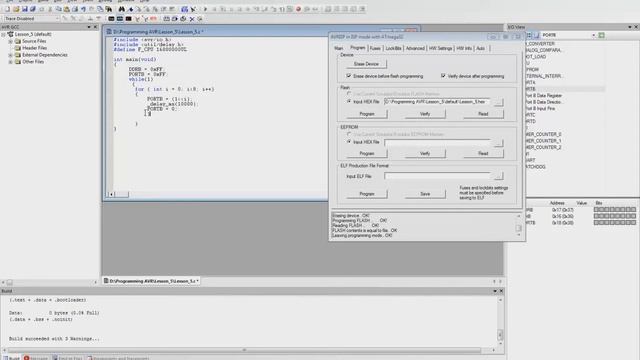Copy selection with the toolbar Copy icon
The image size is (640, 360).
tap(58, 9)
